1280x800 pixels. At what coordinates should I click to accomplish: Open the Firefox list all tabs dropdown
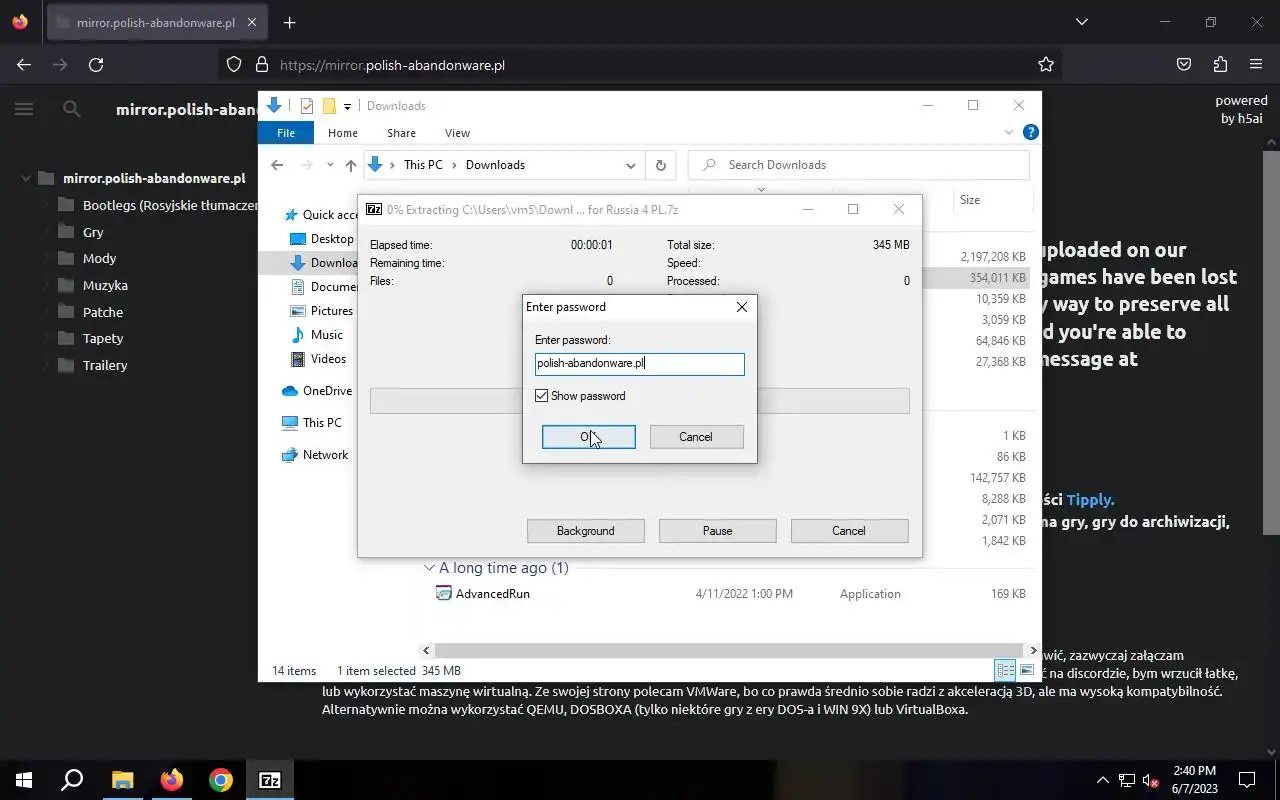1081,22
